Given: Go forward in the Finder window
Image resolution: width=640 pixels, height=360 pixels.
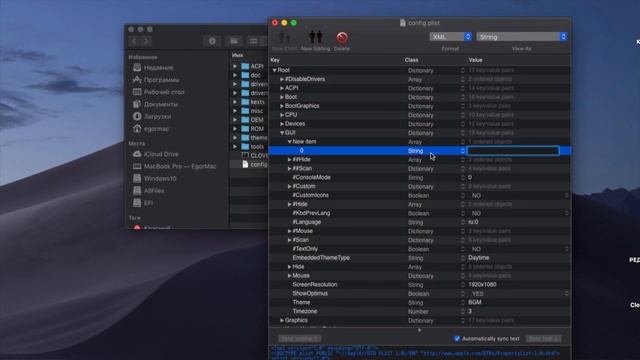Looking at the screenshot, I should 147,41.
